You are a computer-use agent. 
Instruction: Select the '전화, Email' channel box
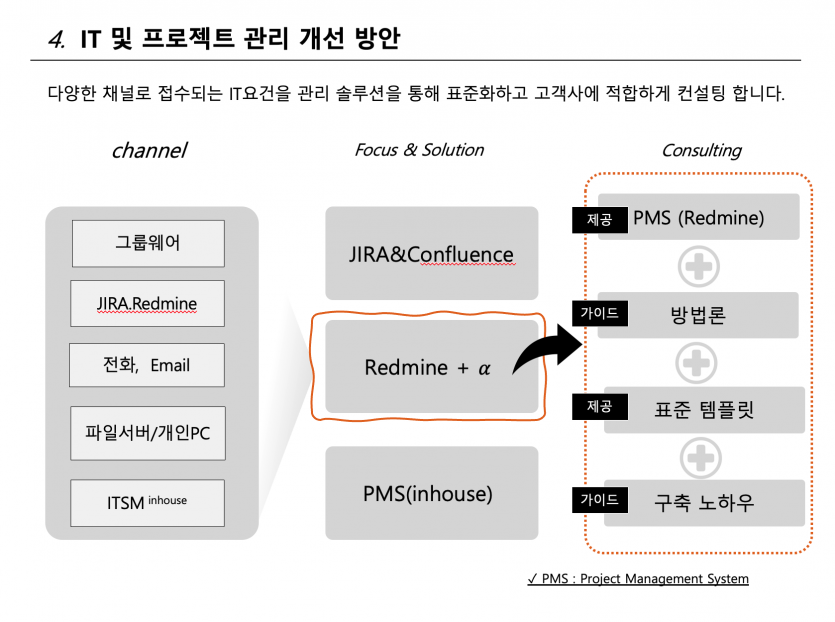pos(147,365)
